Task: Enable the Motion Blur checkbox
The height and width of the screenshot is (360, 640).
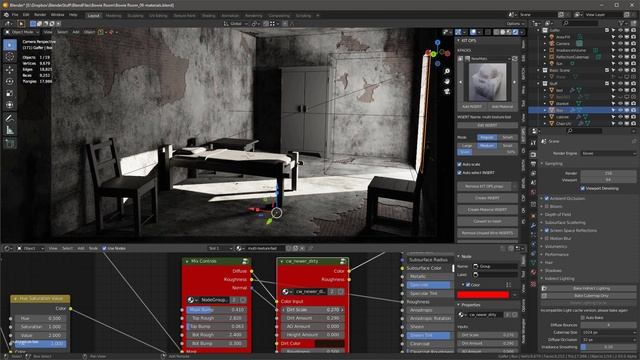Action: [547, 238]
